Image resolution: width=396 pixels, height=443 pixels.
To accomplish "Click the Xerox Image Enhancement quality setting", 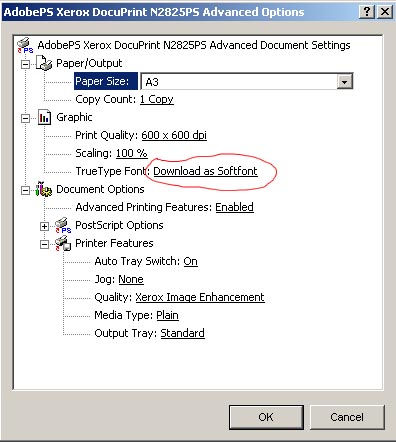I will coord(200,297).
